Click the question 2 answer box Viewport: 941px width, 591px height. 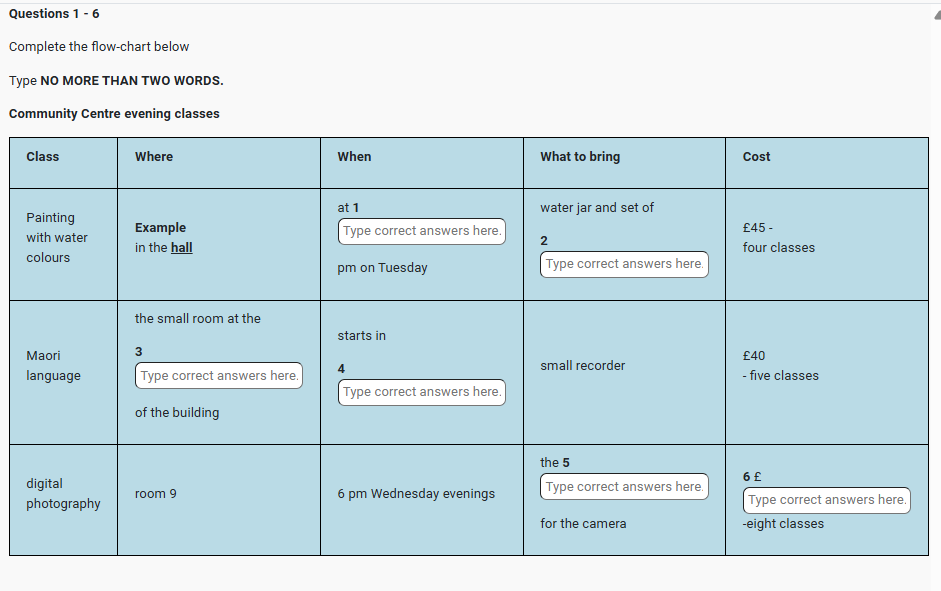624,264
